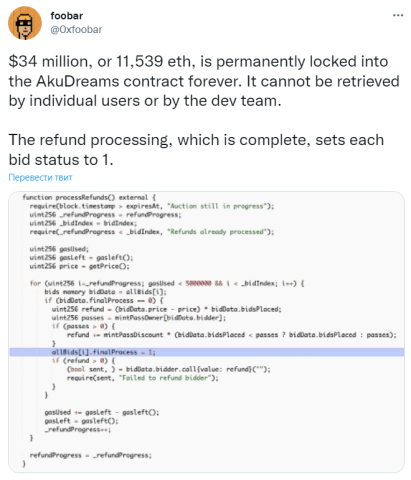Click the "gasUsed += gasLeft - gasleft();" line
This screenshot has width=411, height=480.
click(102, 412)
